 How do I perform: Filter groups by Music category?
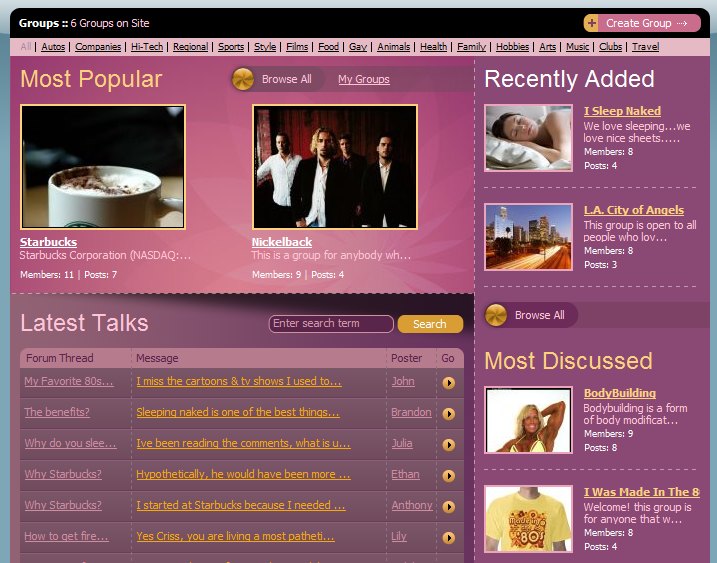577,47
